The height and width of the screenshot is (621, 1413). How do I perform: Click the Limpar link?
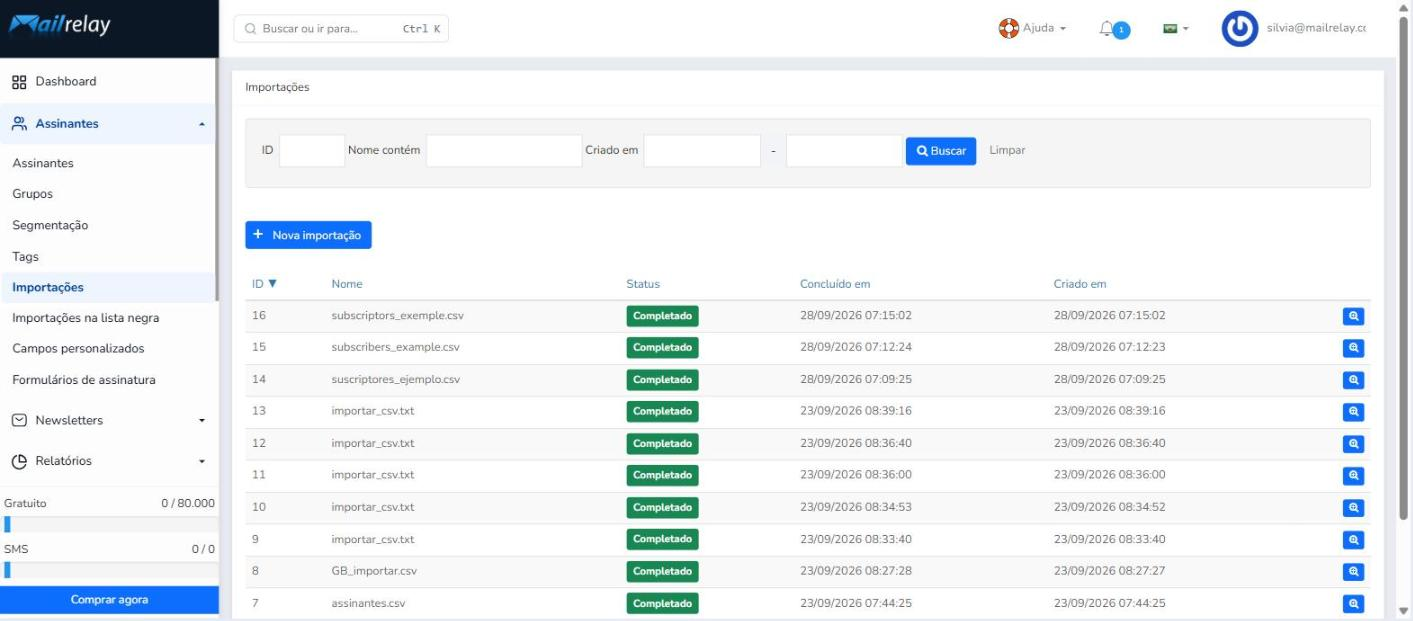pos(1007,151)
